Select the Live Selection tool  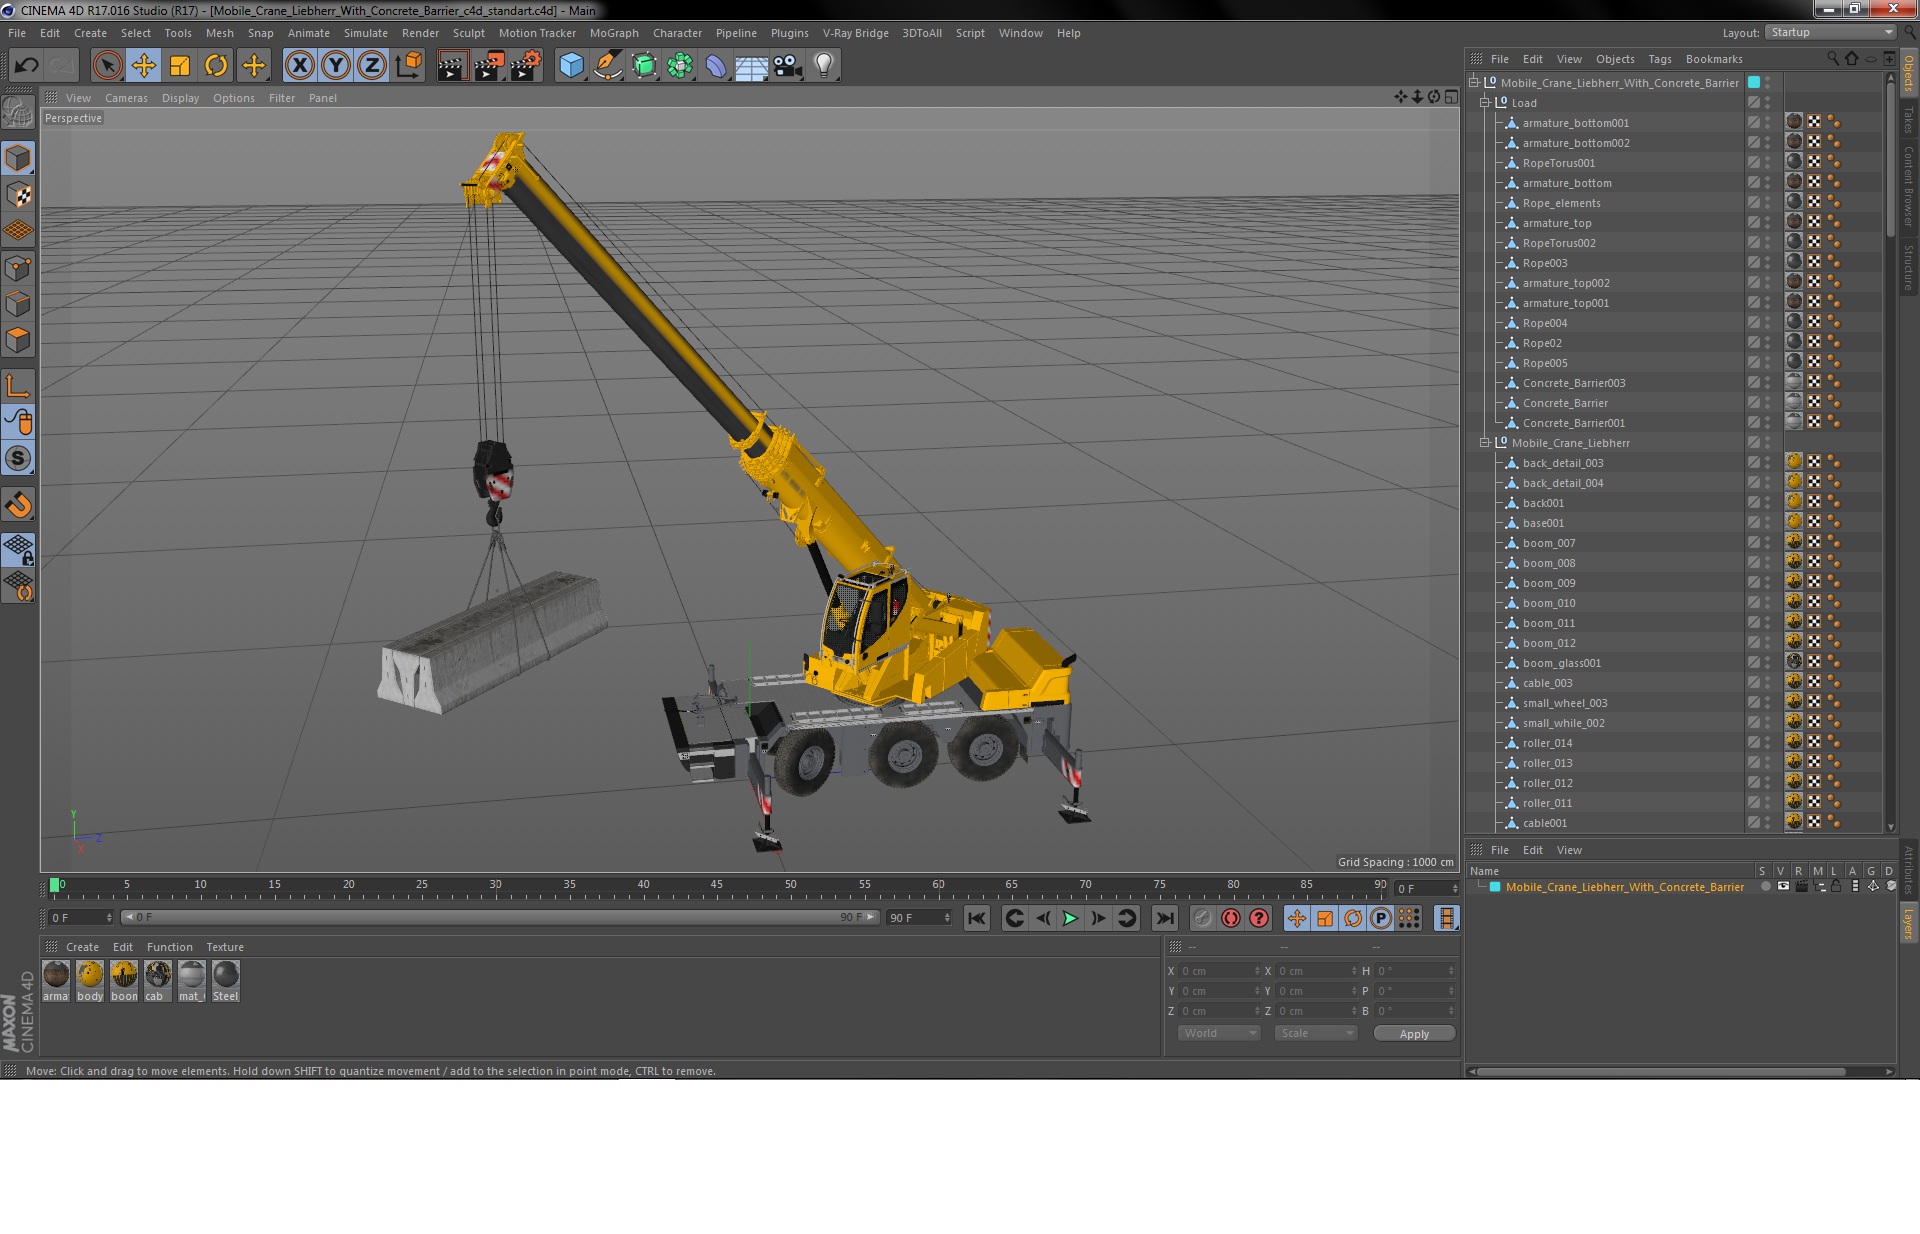pyautogui.click(x=107, y=66)
